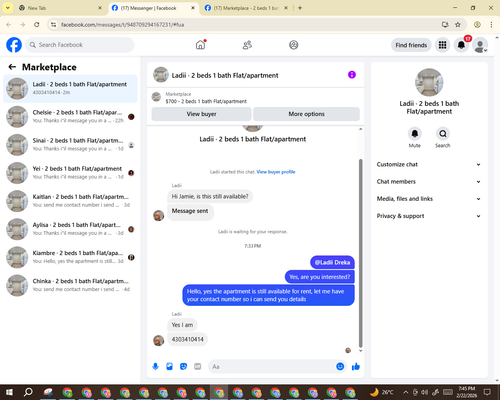Click the More options button
Viewport: 500px width, 400px height.
306,114
